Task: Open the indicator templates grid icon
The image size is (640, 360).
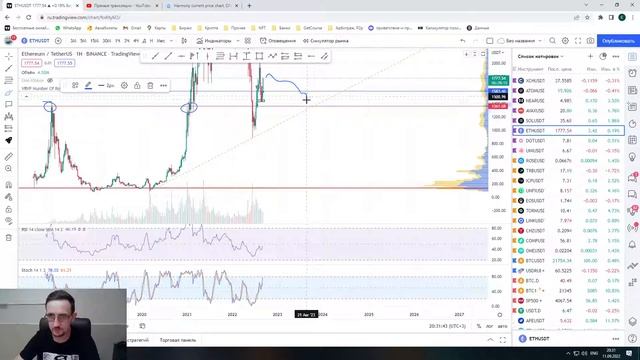Action: point(248,41)
